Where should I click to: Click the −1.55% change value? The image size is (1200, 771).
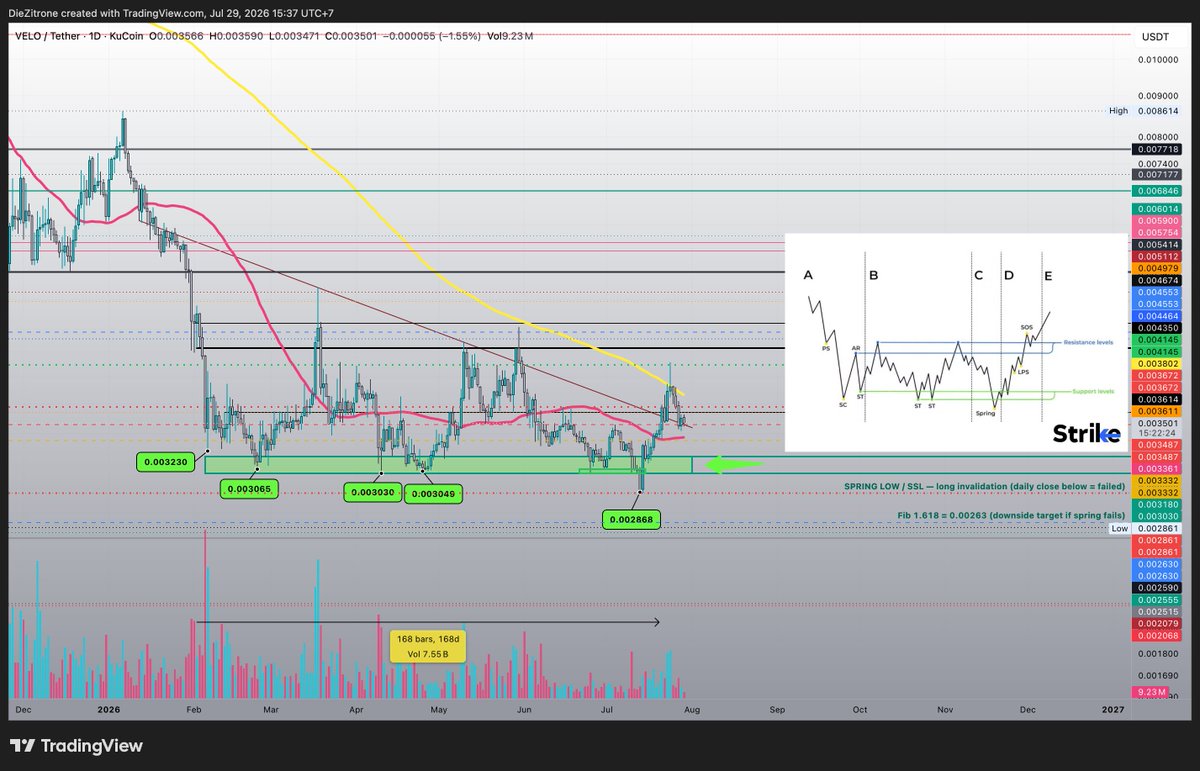point(458,36)
